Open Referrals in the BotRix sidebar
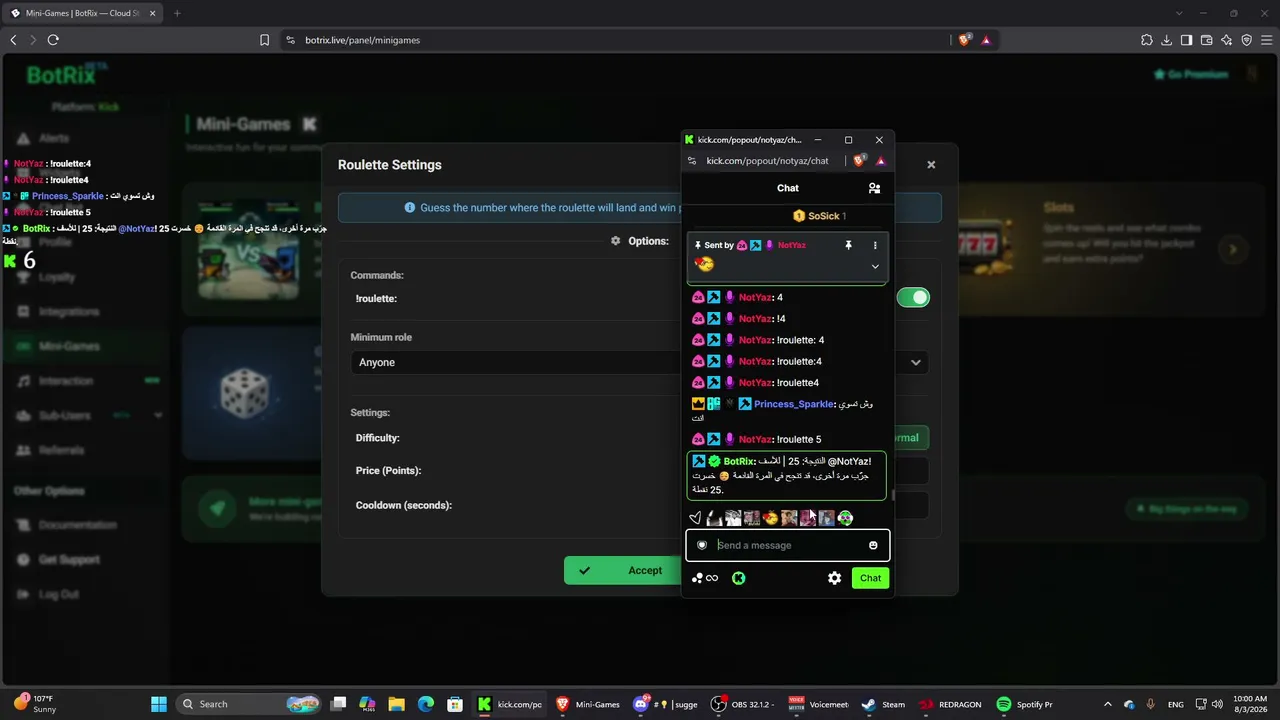Viewport: 1280px width, 720px height. click(x=61, y=450)
